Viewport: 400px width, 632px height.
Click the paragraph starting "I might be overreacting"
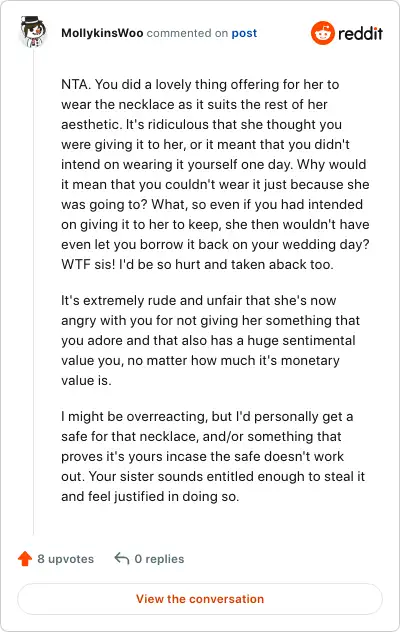[213, 456]
